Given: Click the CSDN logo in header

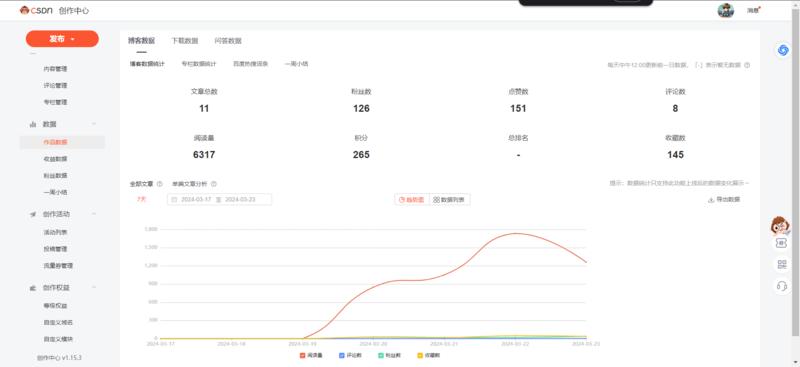Looking at the screenshot, I should pos(36,10).
